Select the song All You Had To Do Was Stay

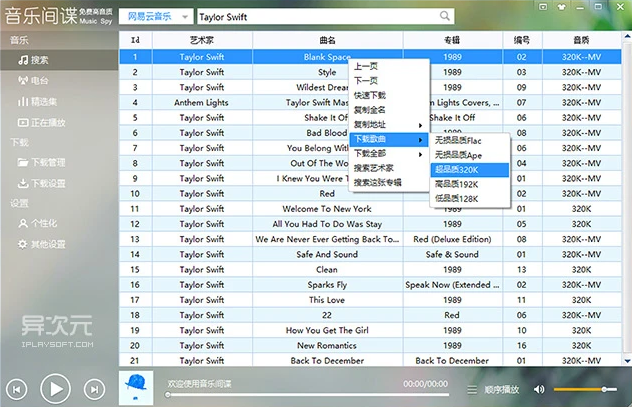[327, 224]
